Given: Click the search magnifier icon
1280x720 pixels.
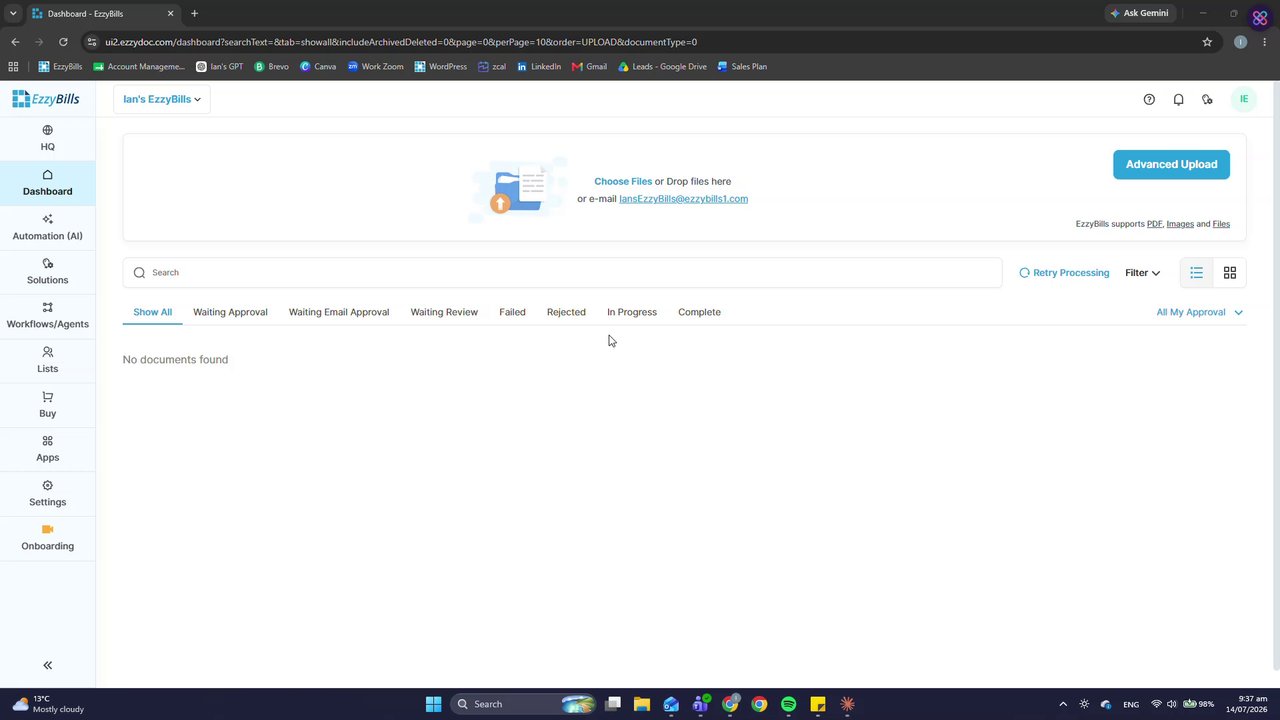Looking at the screenshot, I should pos(139,272).
